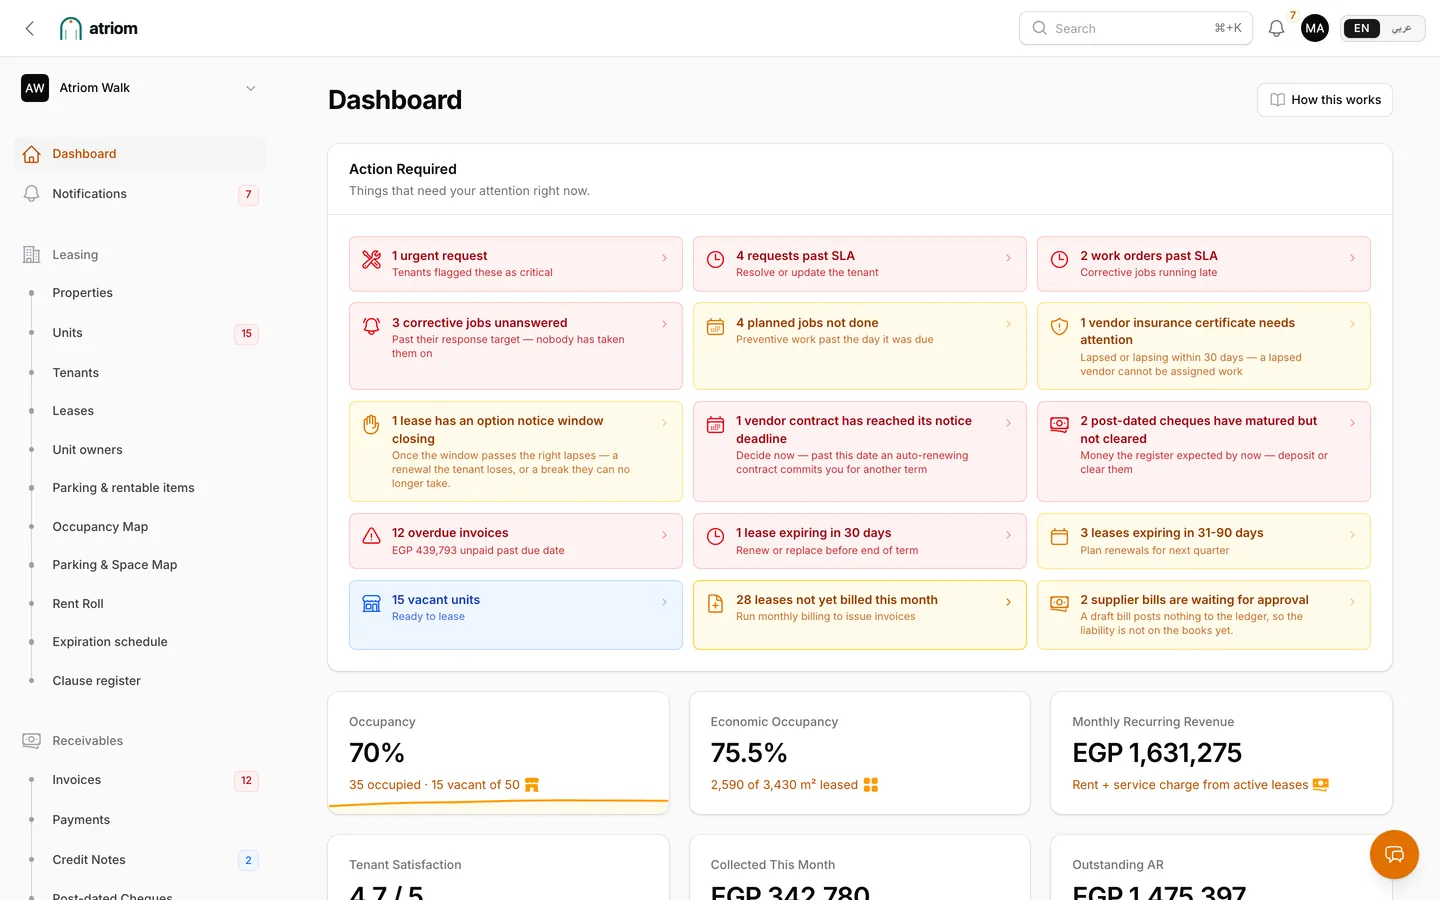1440x900 pixels.
Task: Open Notifications in sidebar
Action: coord(140,194)
